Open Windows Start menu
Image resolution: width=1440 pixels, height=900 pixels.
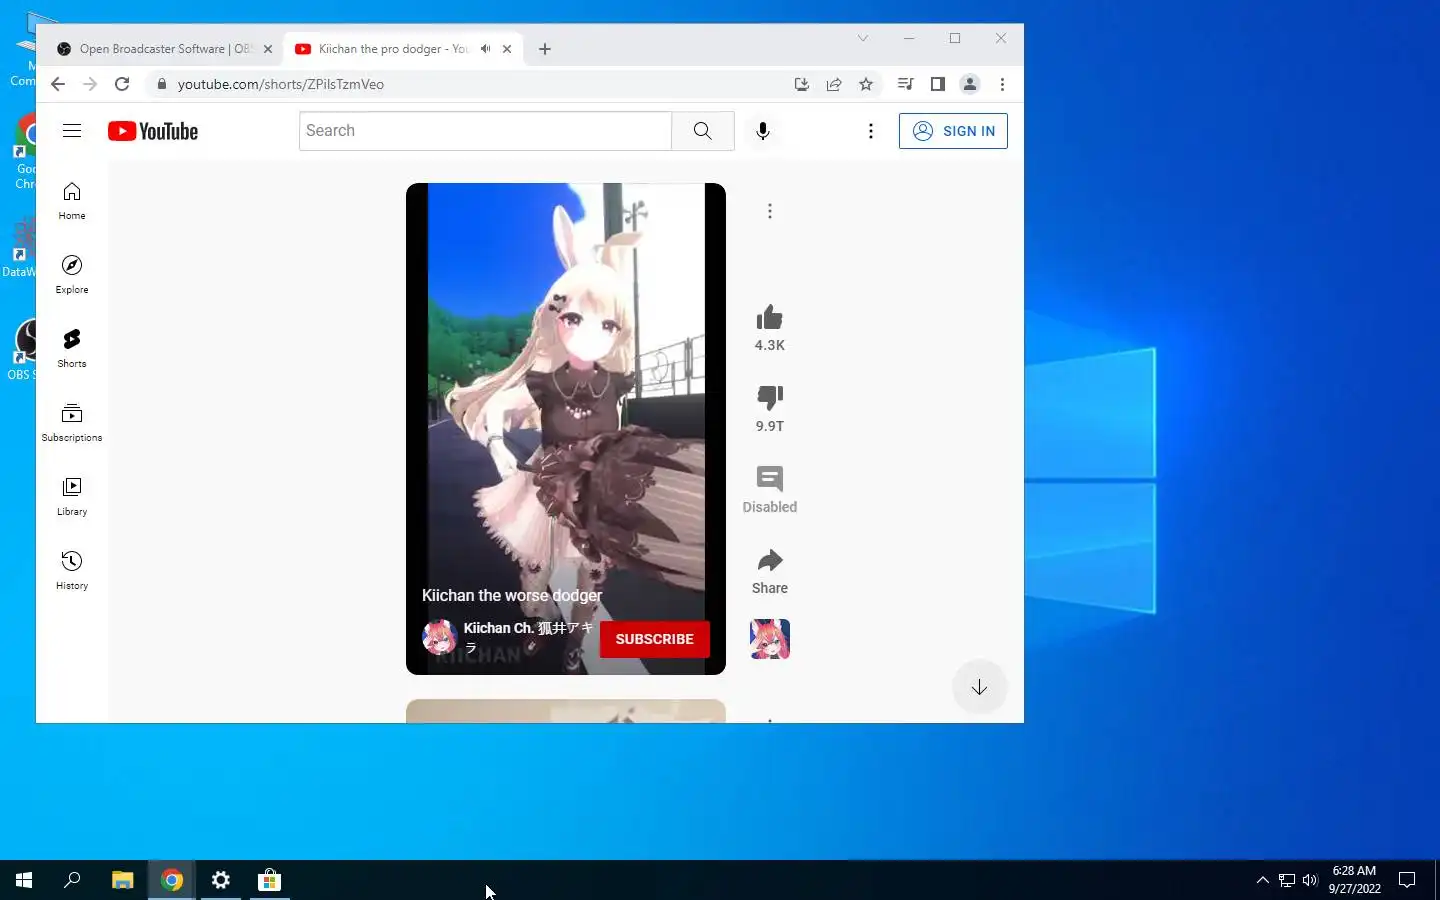(x=24, y=880)
